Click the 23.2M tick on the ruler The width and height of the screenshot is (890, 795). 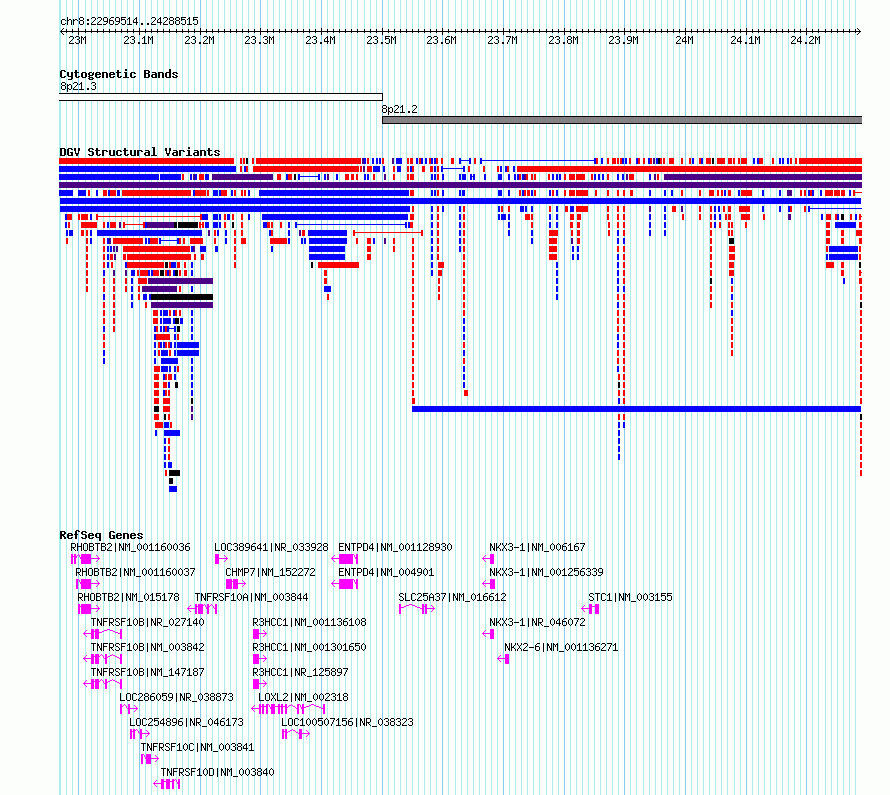click(199, 40)
